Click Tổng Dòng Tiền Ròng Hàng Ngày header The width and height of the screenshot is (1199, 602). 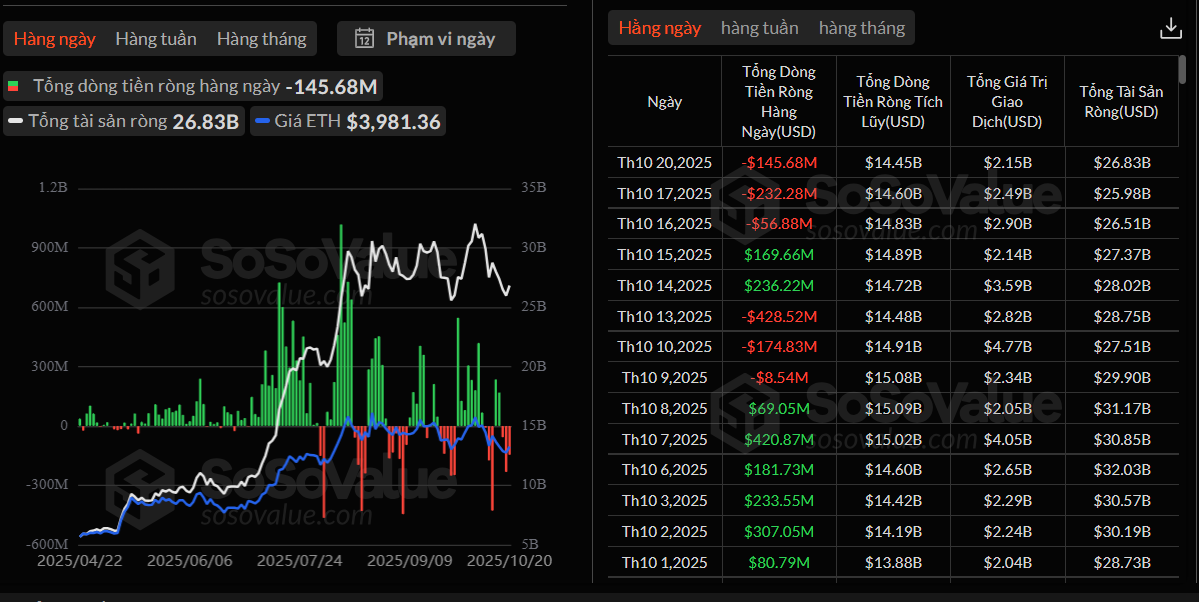click(779, 102)
